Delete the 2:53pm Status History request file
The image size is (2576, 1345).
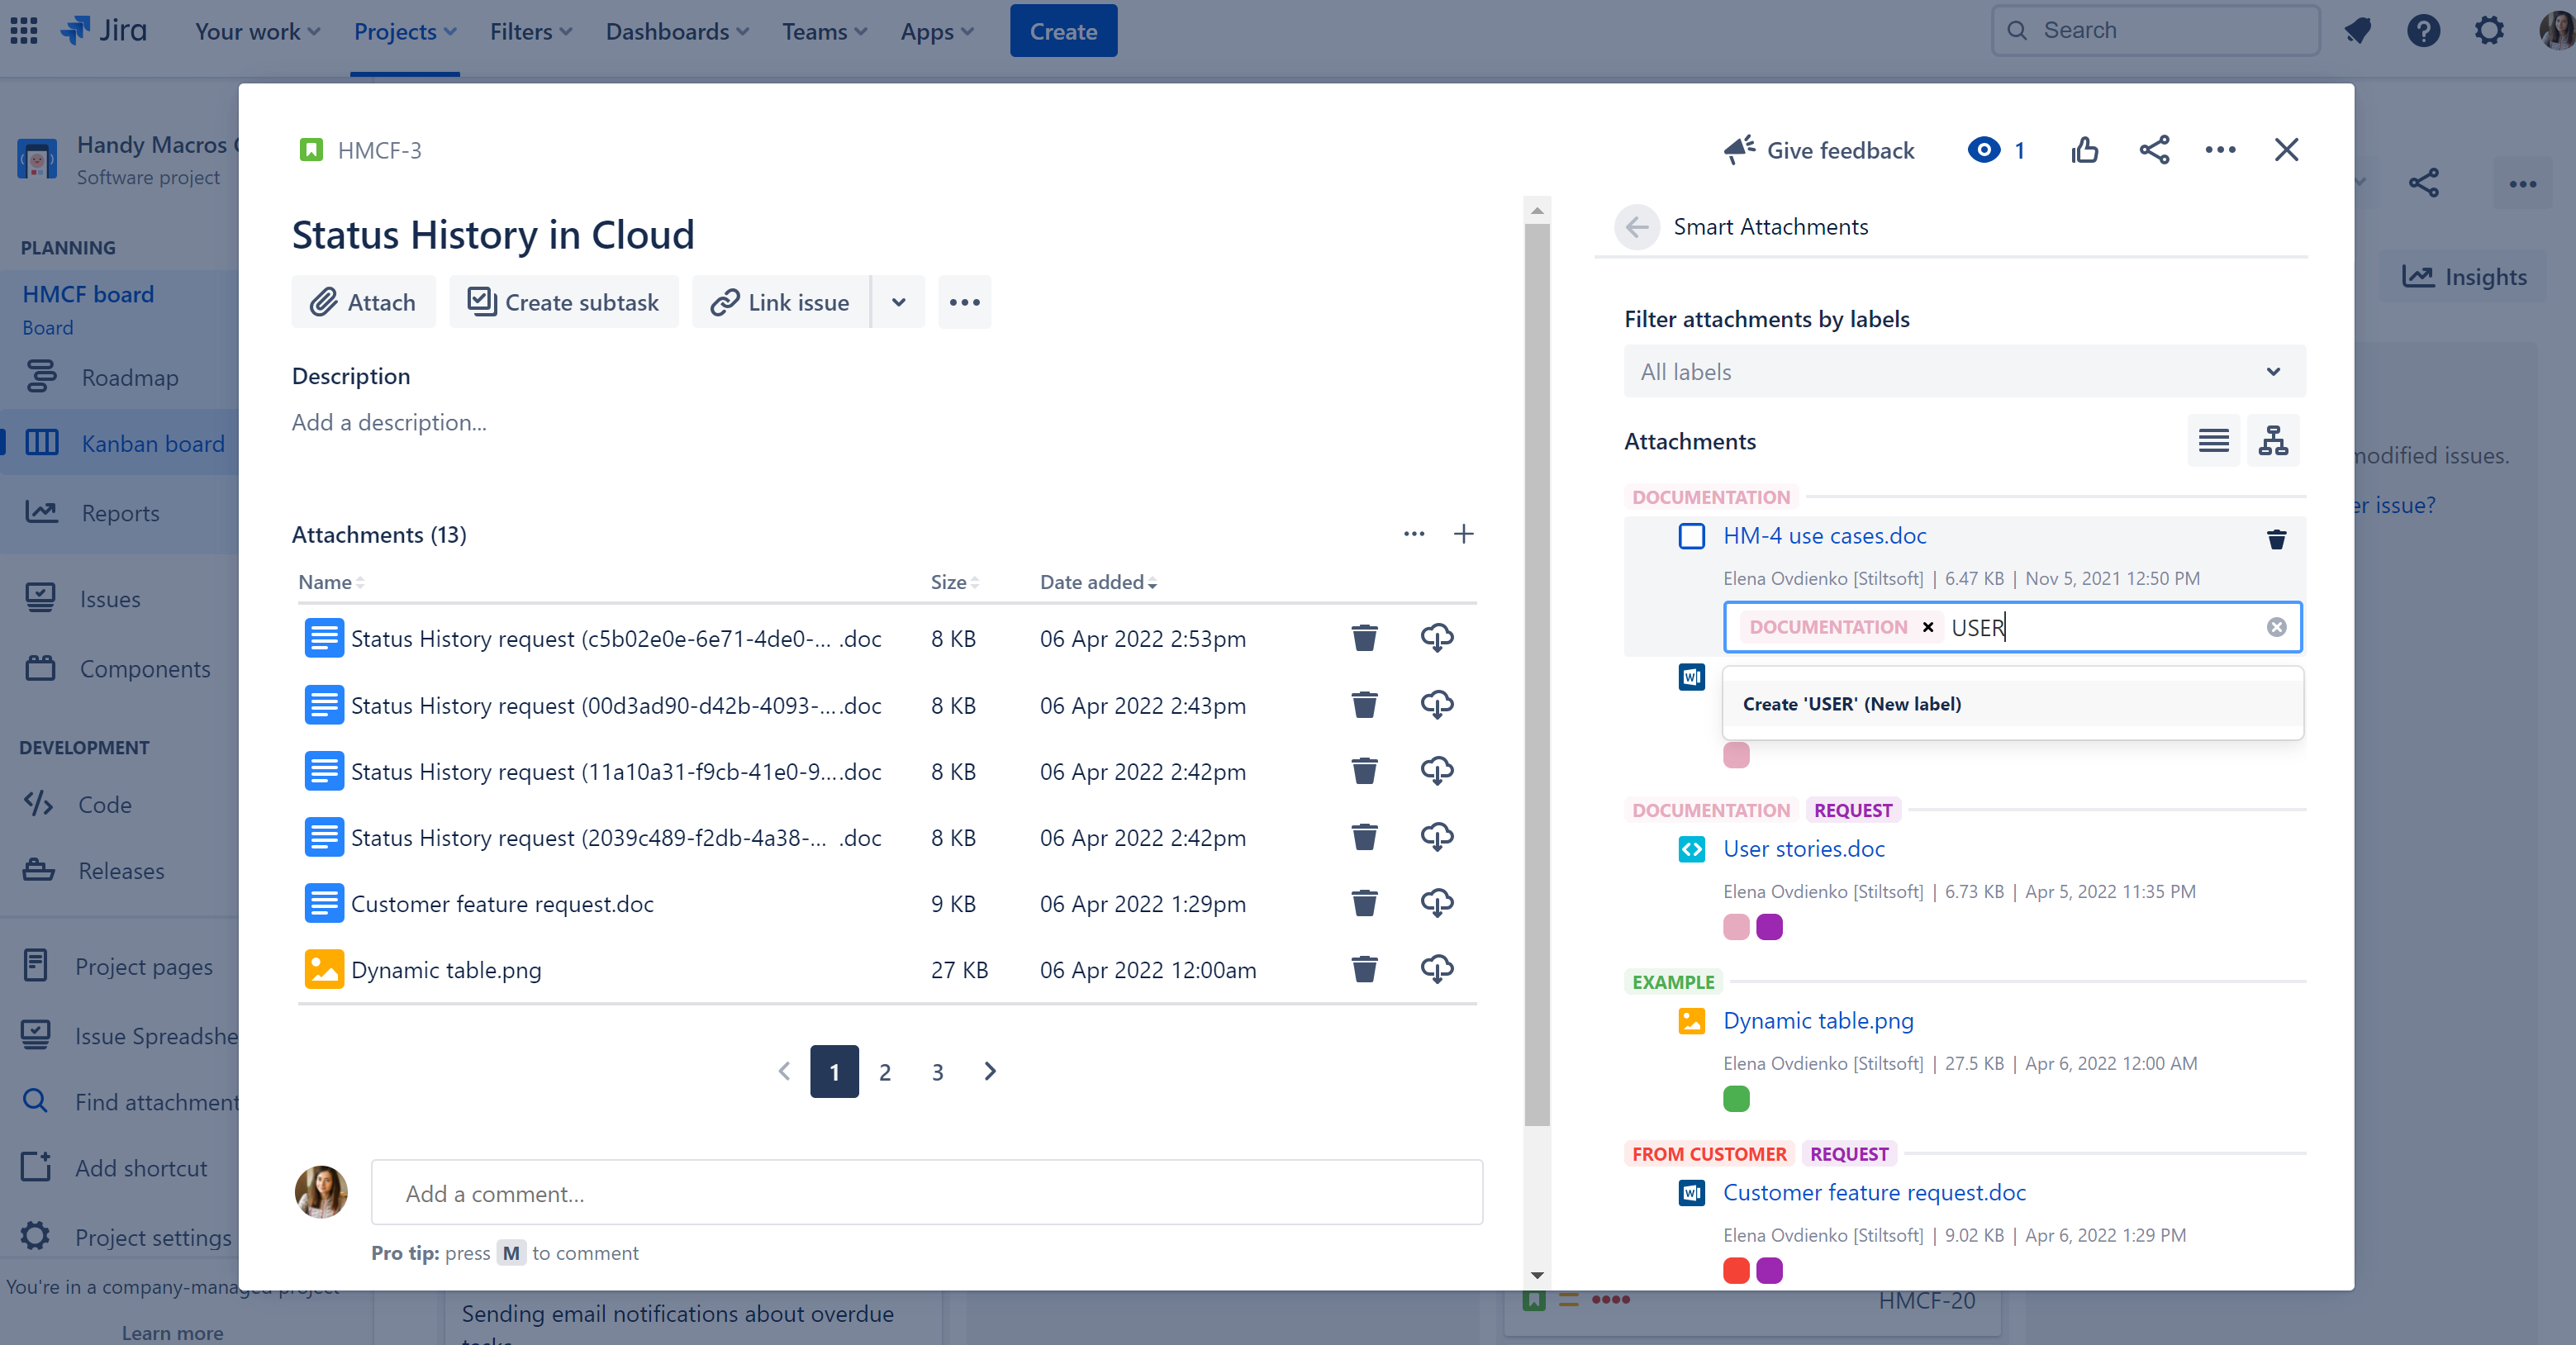[x=1365, y=638]
